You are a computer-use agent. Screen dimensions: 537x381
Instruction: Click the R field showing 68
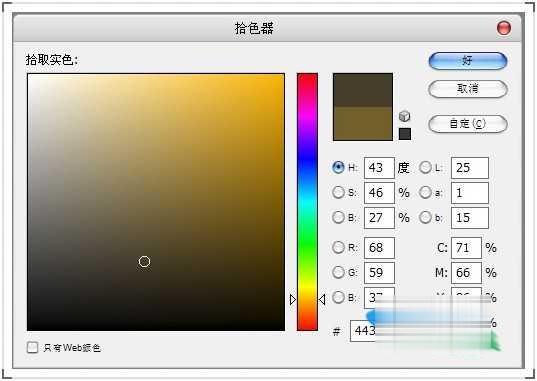click(x=379, y=248)
